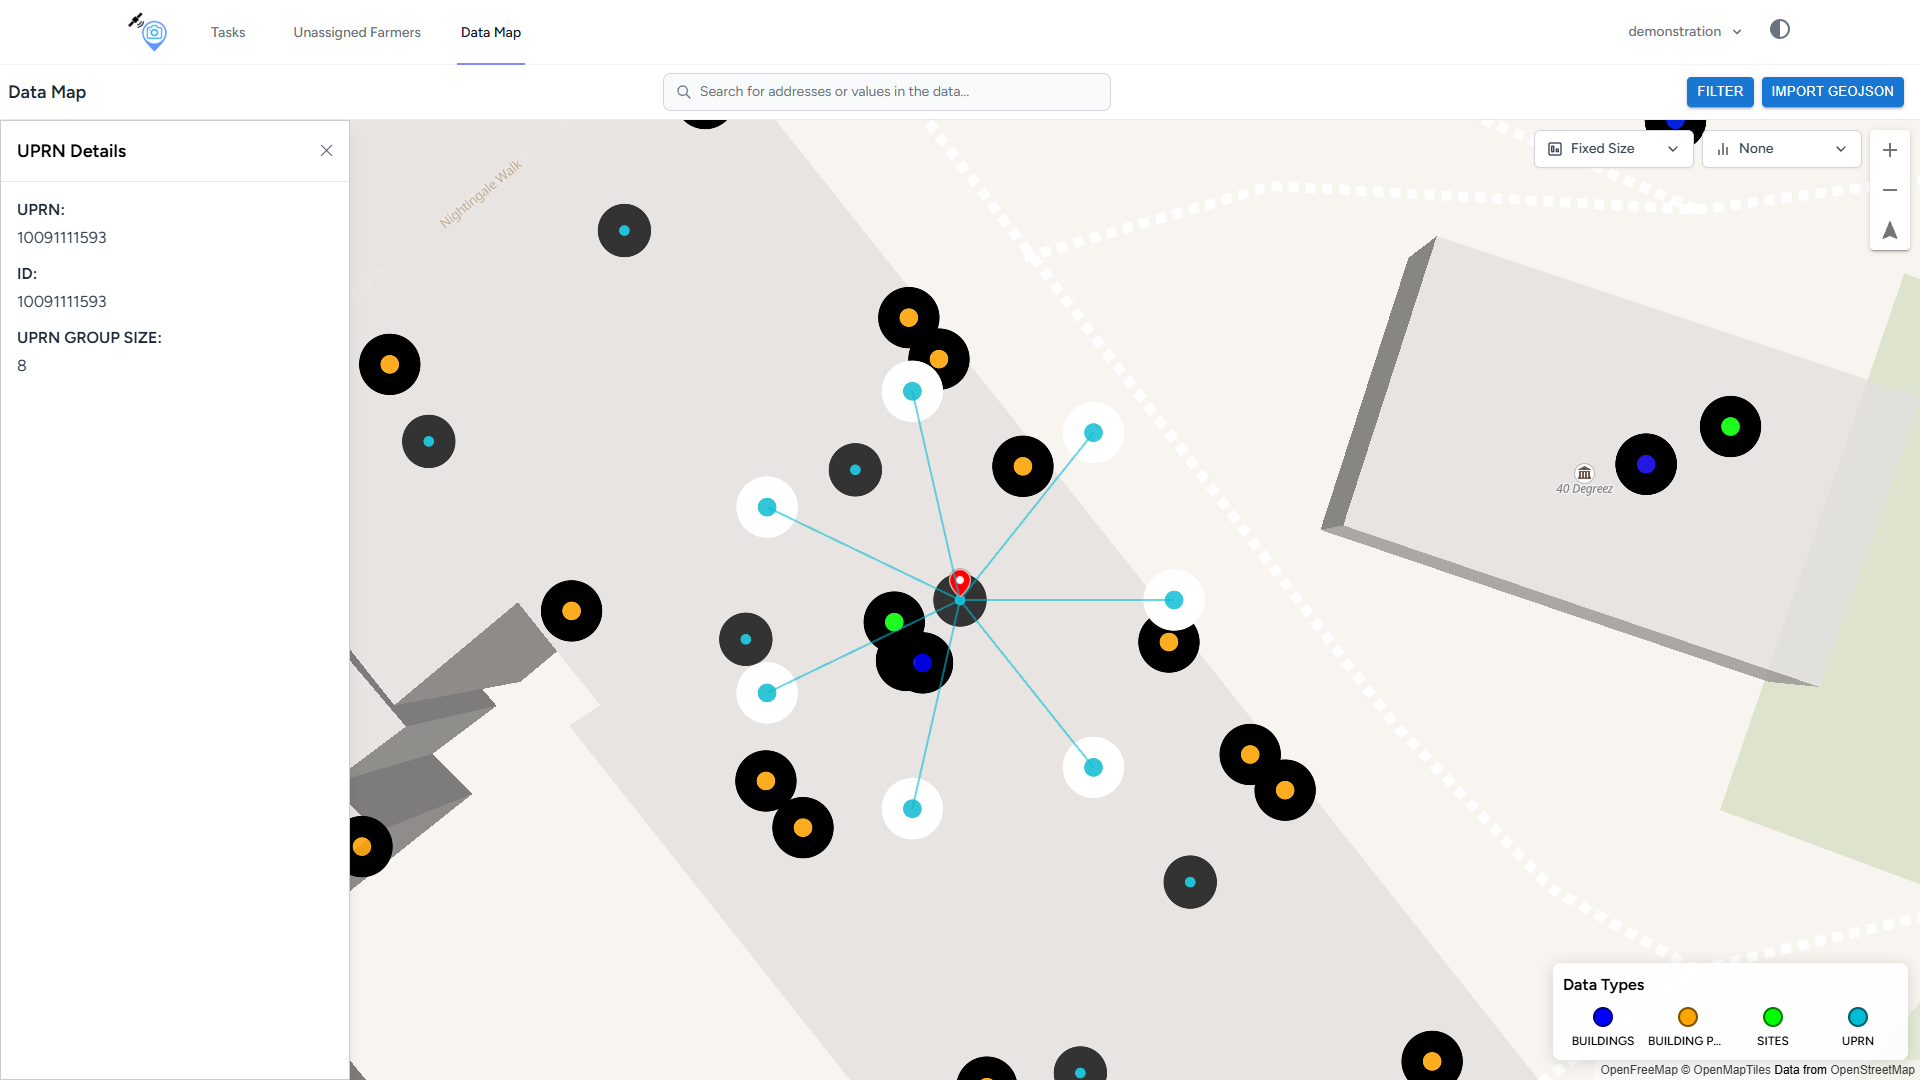1920x1080 pixels.
Task: Toggle BUILDINGS blue legend swatch
Action: pos(1603,1017)
